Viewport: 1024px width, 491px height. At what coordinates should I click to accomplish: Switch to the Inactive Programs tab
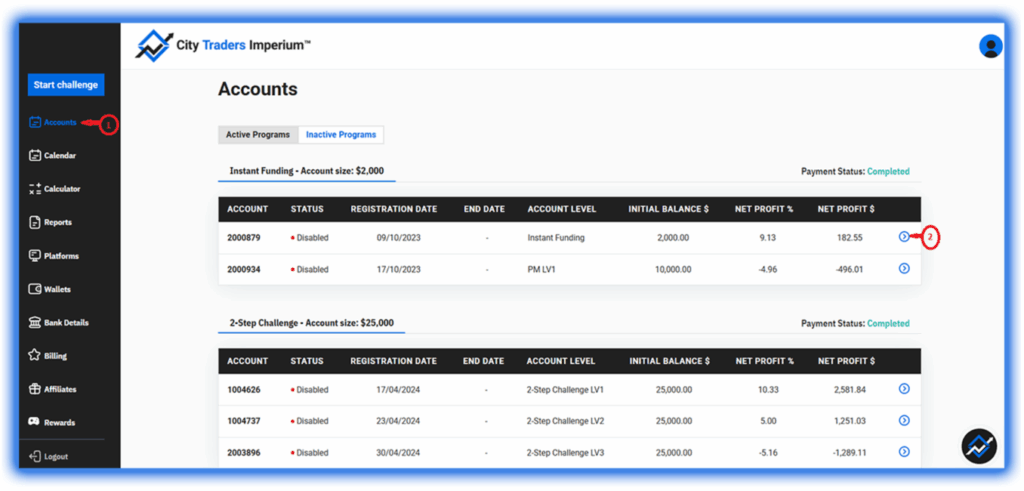(341, 135)
